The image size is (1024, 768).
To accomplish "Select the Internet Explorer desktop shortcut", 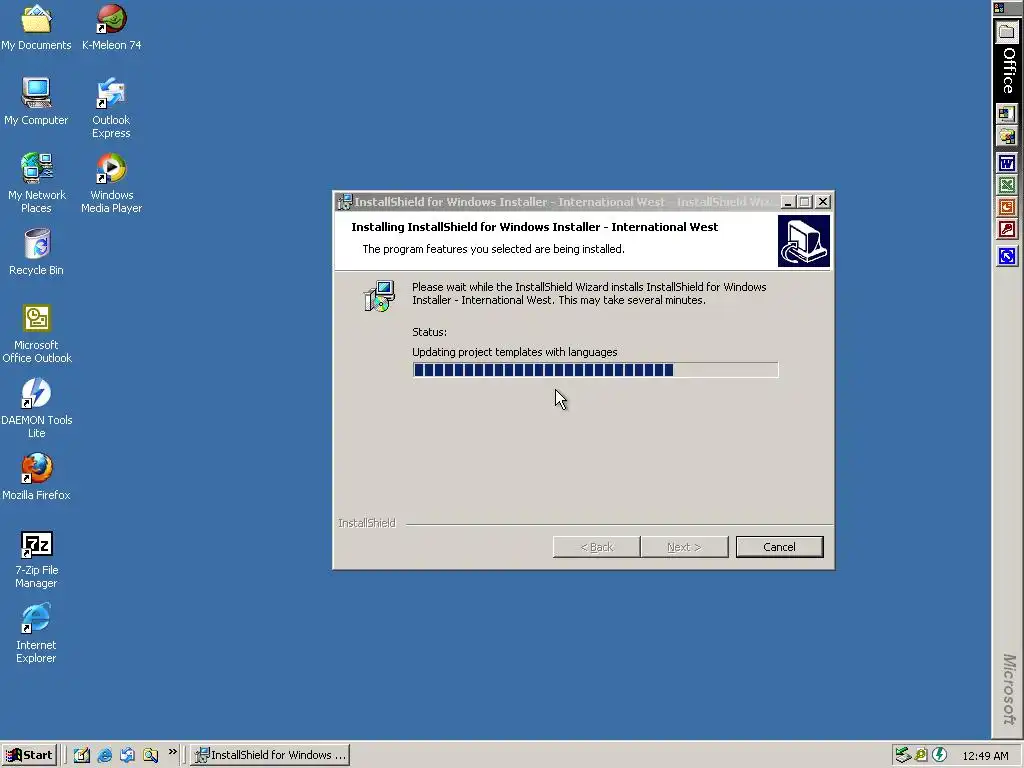I will 36,634.
